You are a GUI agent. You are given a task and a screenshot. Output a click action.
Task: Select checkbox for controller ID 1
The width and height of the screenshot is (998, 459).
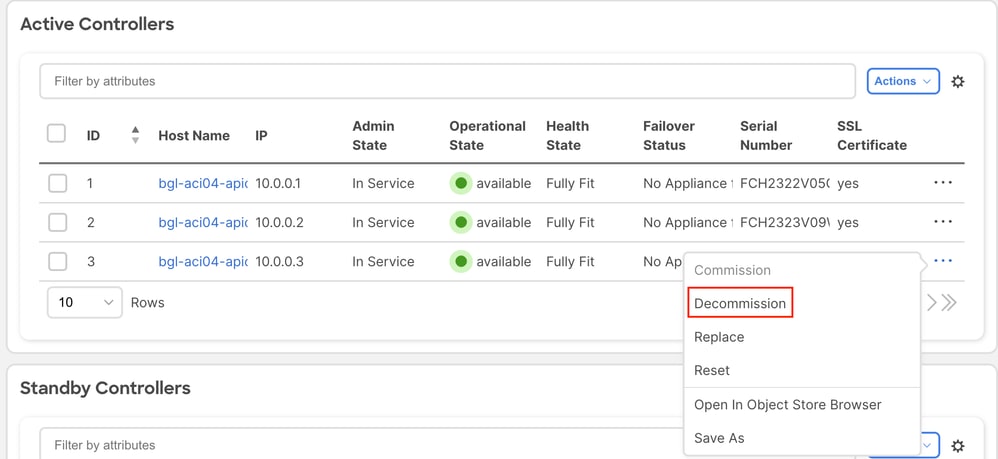(x=58, y=183)
